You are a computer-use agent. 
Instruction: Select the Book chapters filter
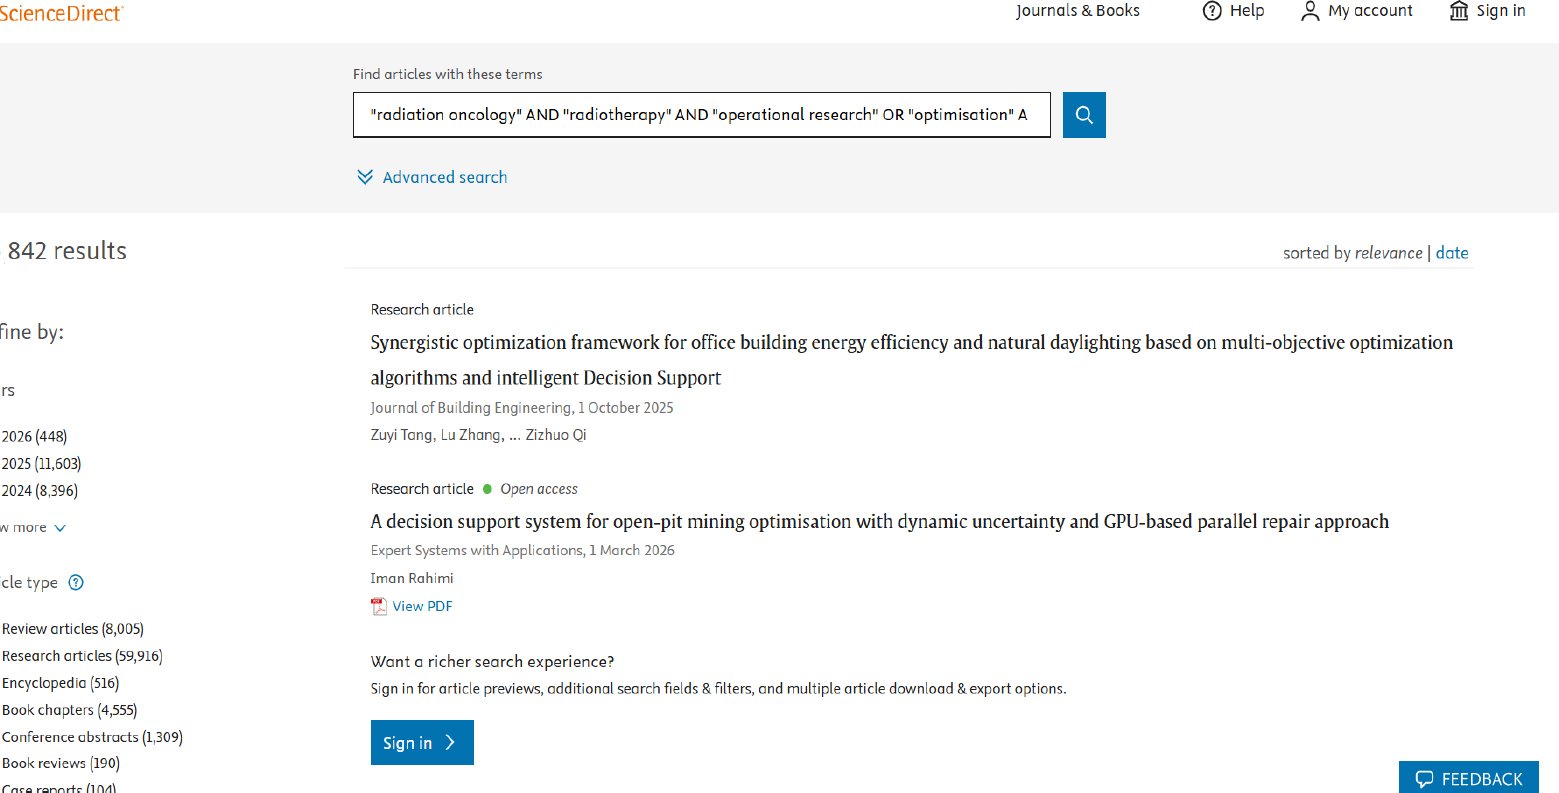[69, 710]
